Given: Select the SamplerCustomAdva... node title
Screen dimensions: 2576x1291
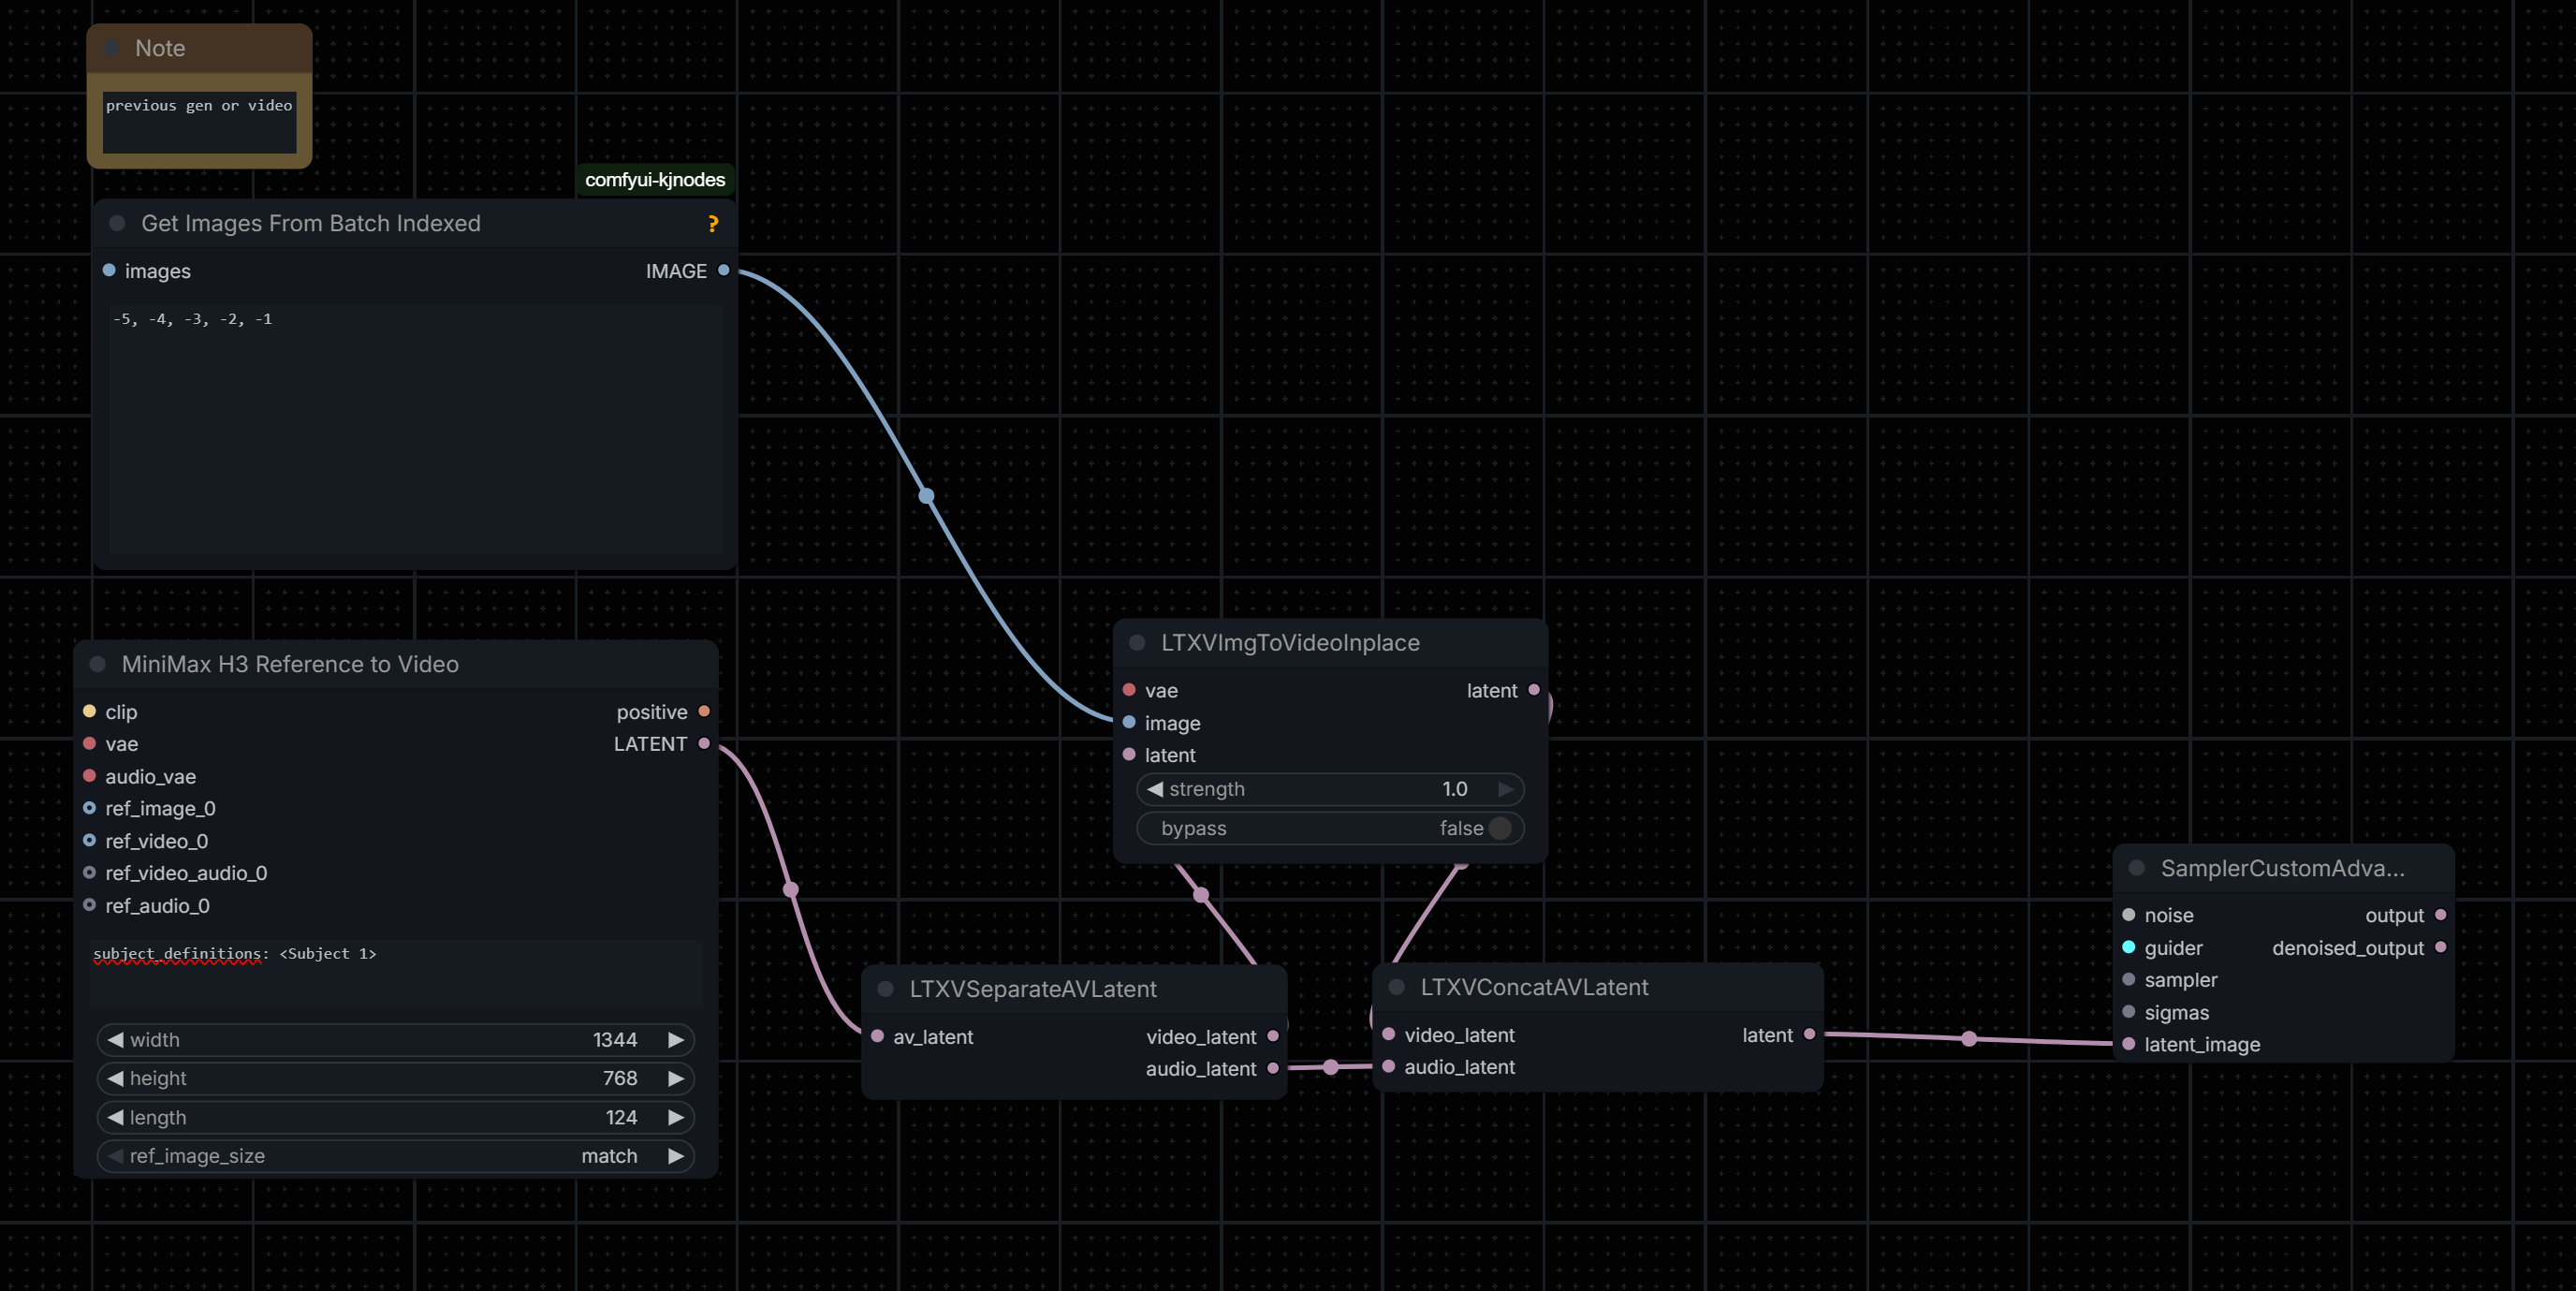Looking at the screenshot, I should pos(2283,868).
